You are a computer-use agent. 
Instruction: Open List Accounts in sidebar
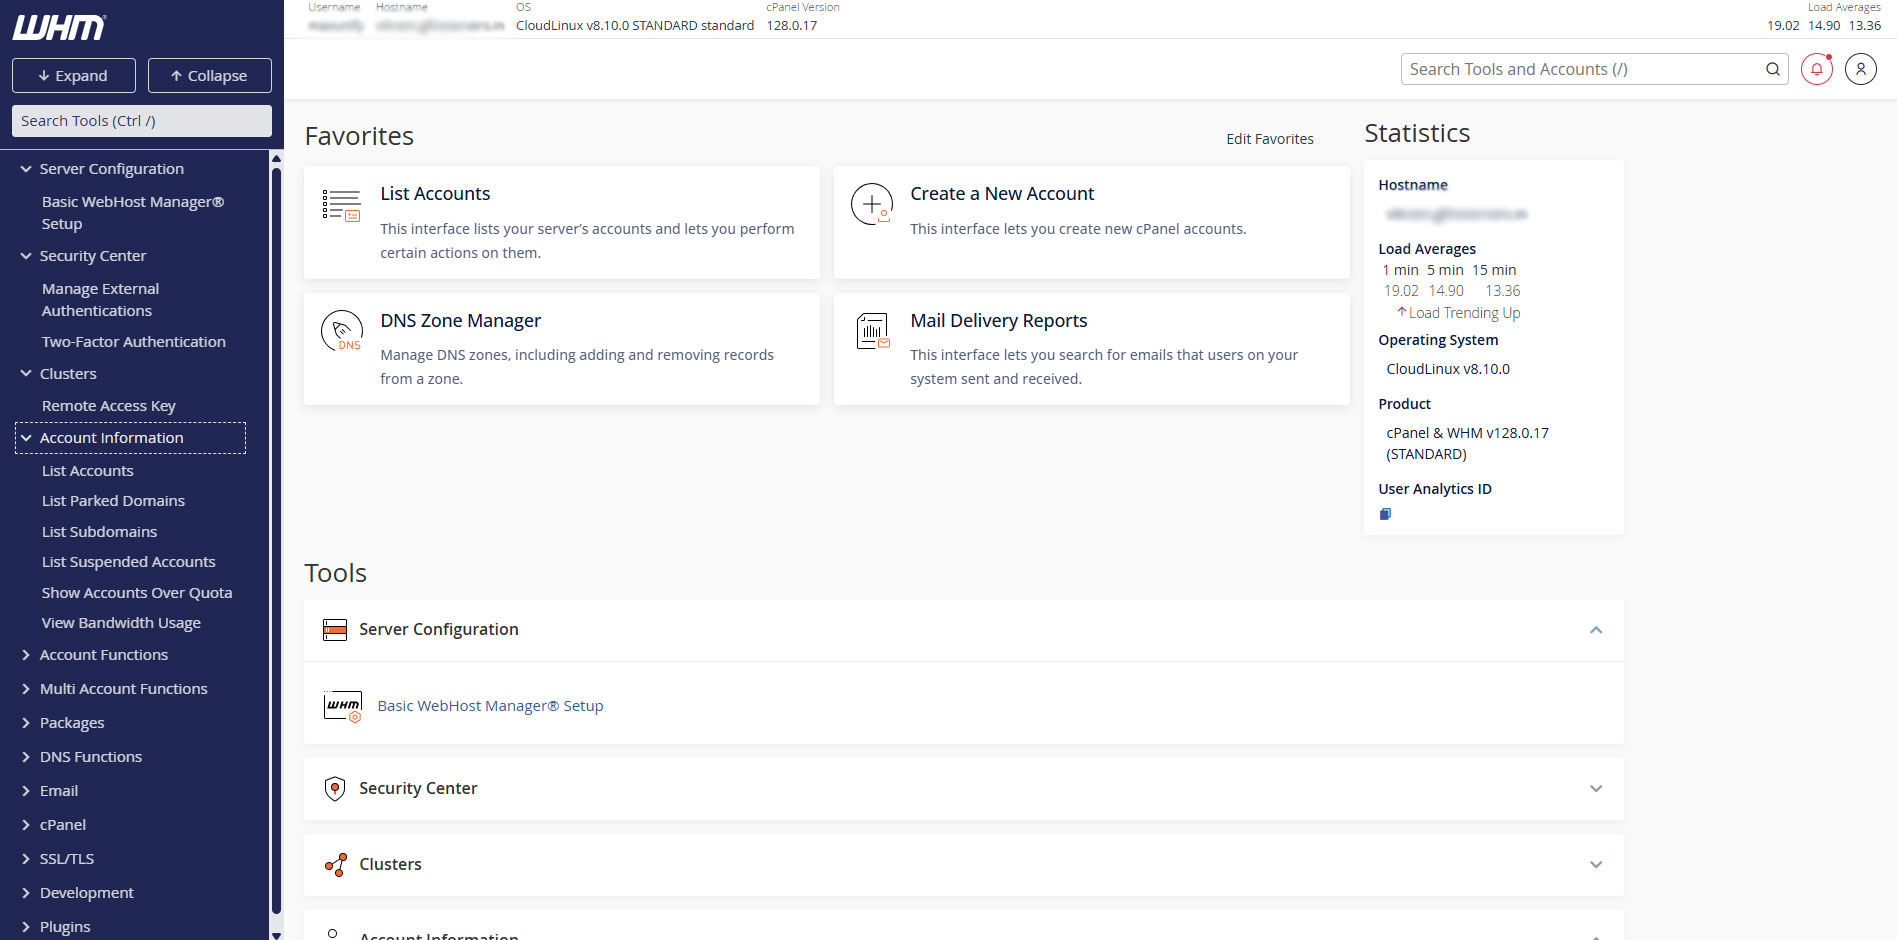pyautogui.click(x=87, y=471)
